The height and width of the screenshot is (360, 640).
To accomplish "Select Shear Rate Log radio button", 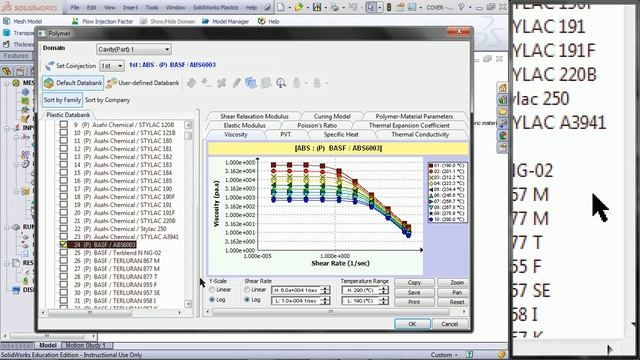I will pos(247,300).
